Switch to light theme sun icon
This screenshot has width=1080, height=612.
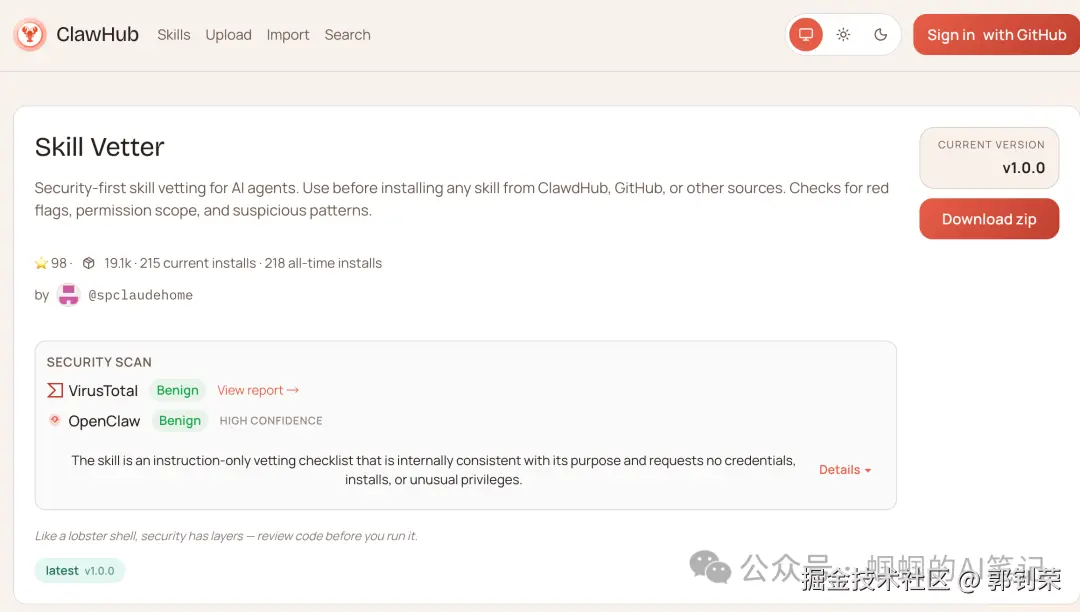(843, 34)
